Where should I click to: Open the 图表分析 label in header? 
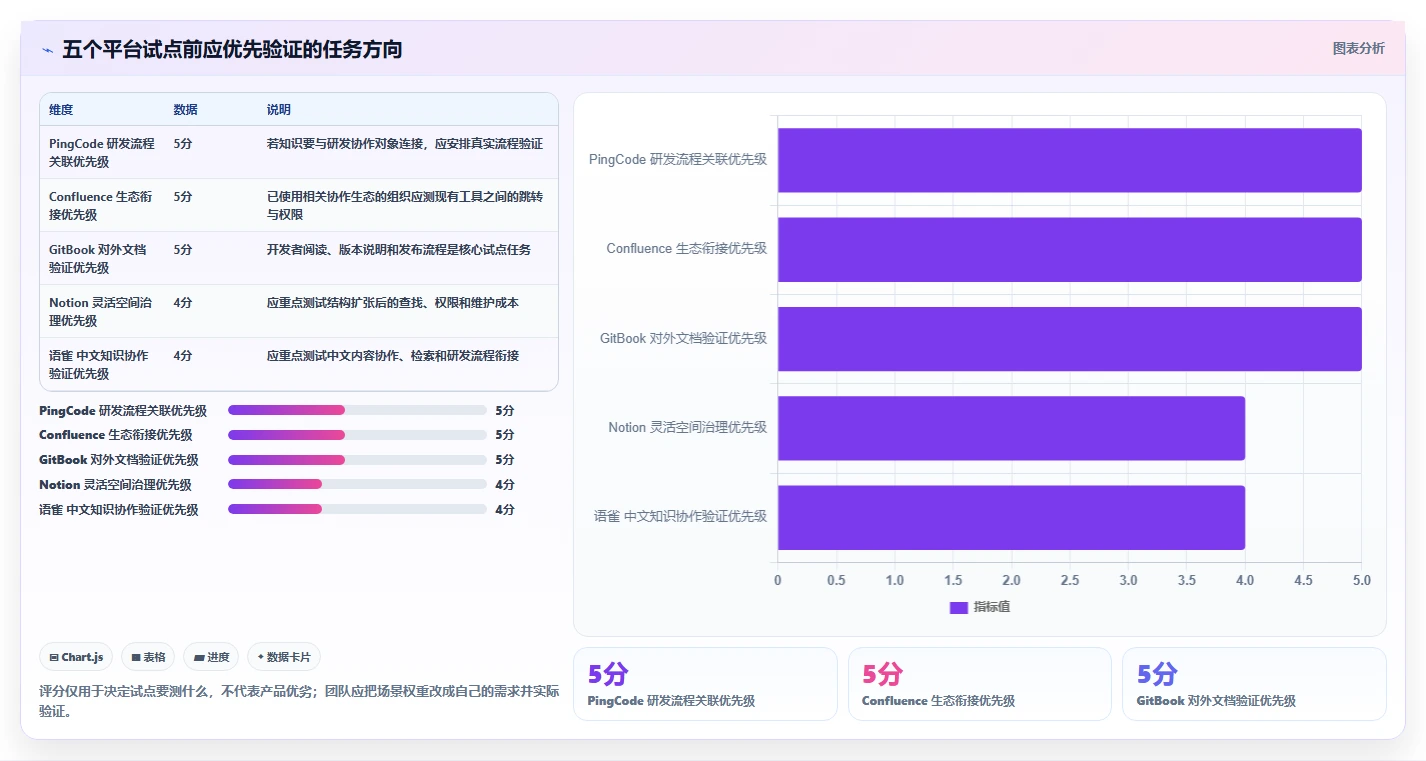[1358, 48]
